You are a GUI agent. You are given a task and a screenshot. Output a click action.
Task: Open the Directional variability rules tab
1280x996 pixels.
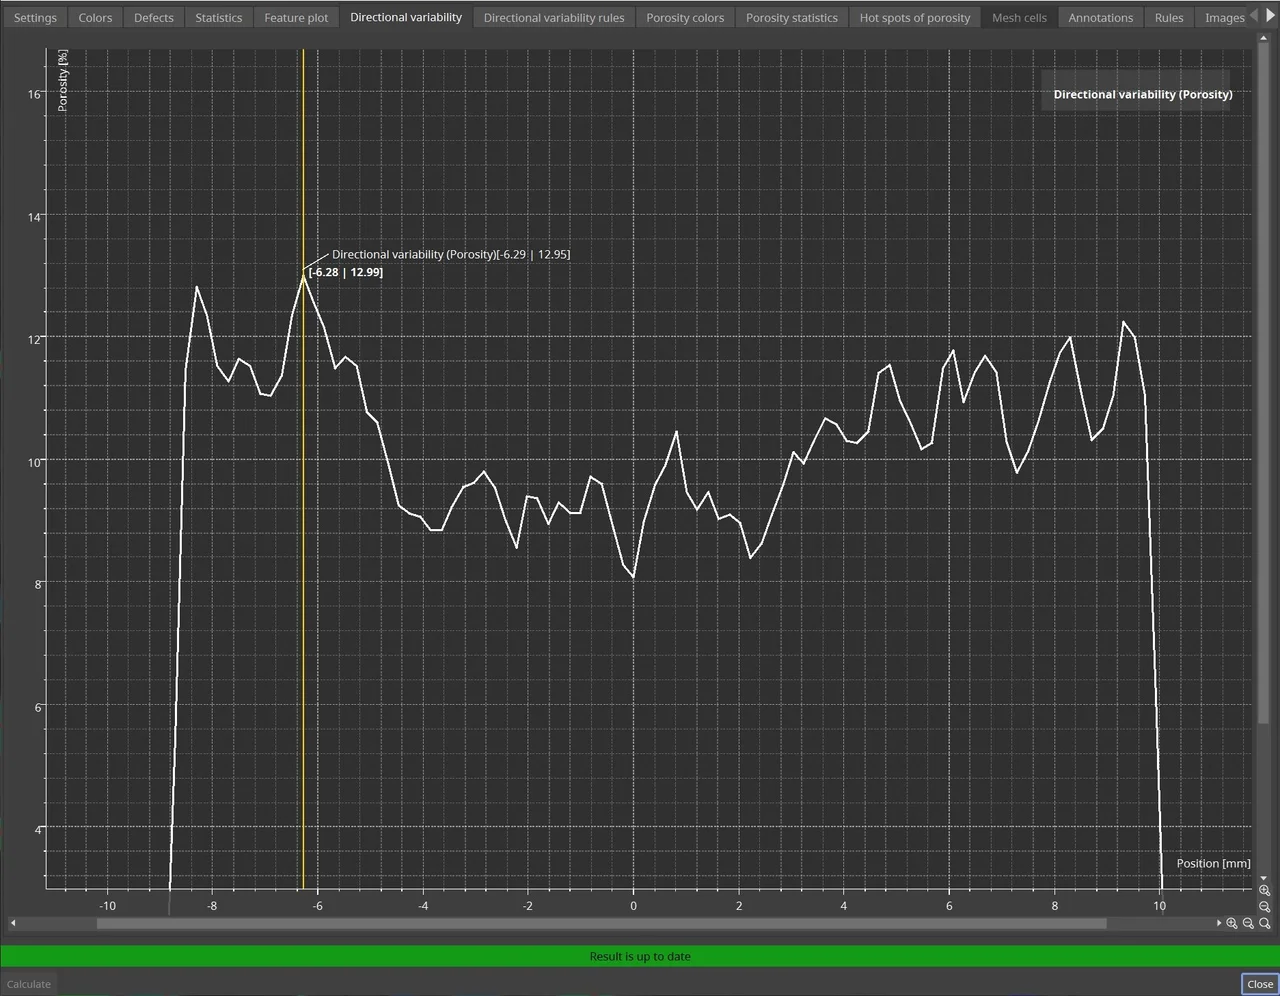(554, 17)
